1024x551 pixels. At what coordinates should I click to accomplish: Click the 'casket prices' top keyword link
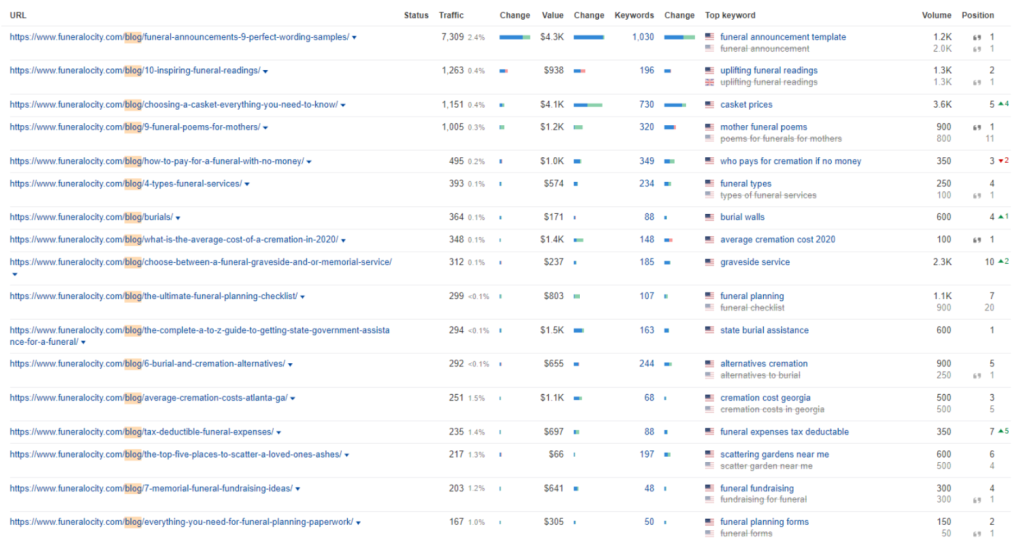click(x=746, y=104)
